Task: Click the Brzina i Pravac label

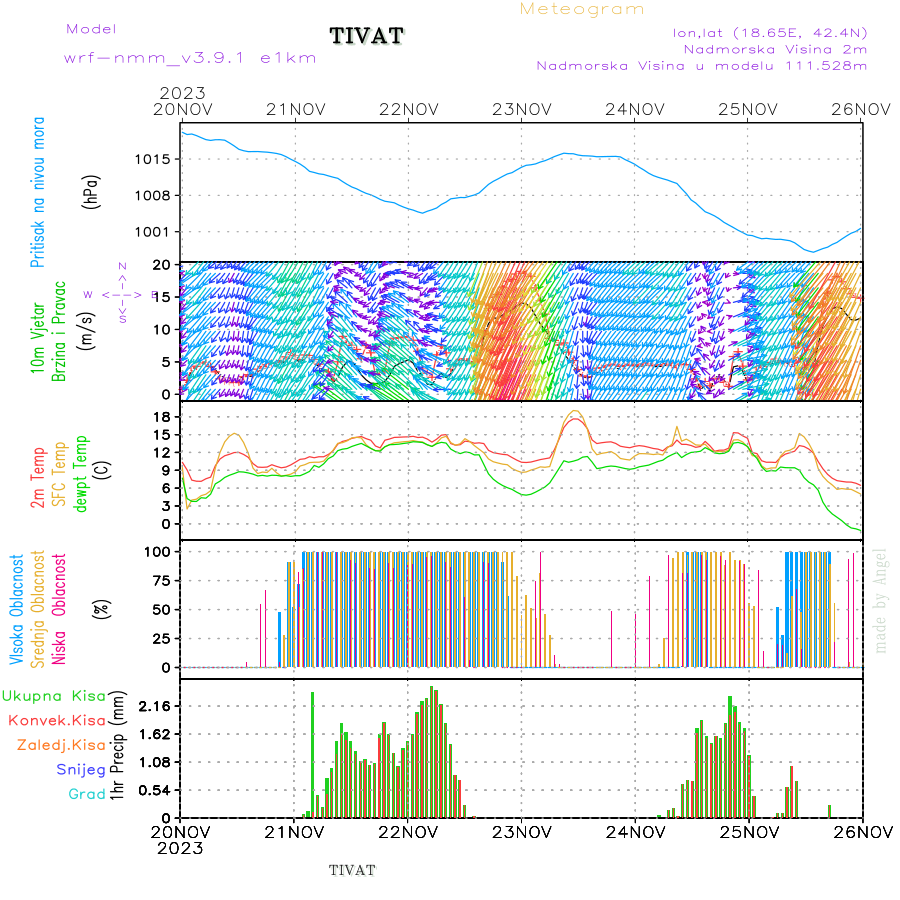Action: [59, 331]
